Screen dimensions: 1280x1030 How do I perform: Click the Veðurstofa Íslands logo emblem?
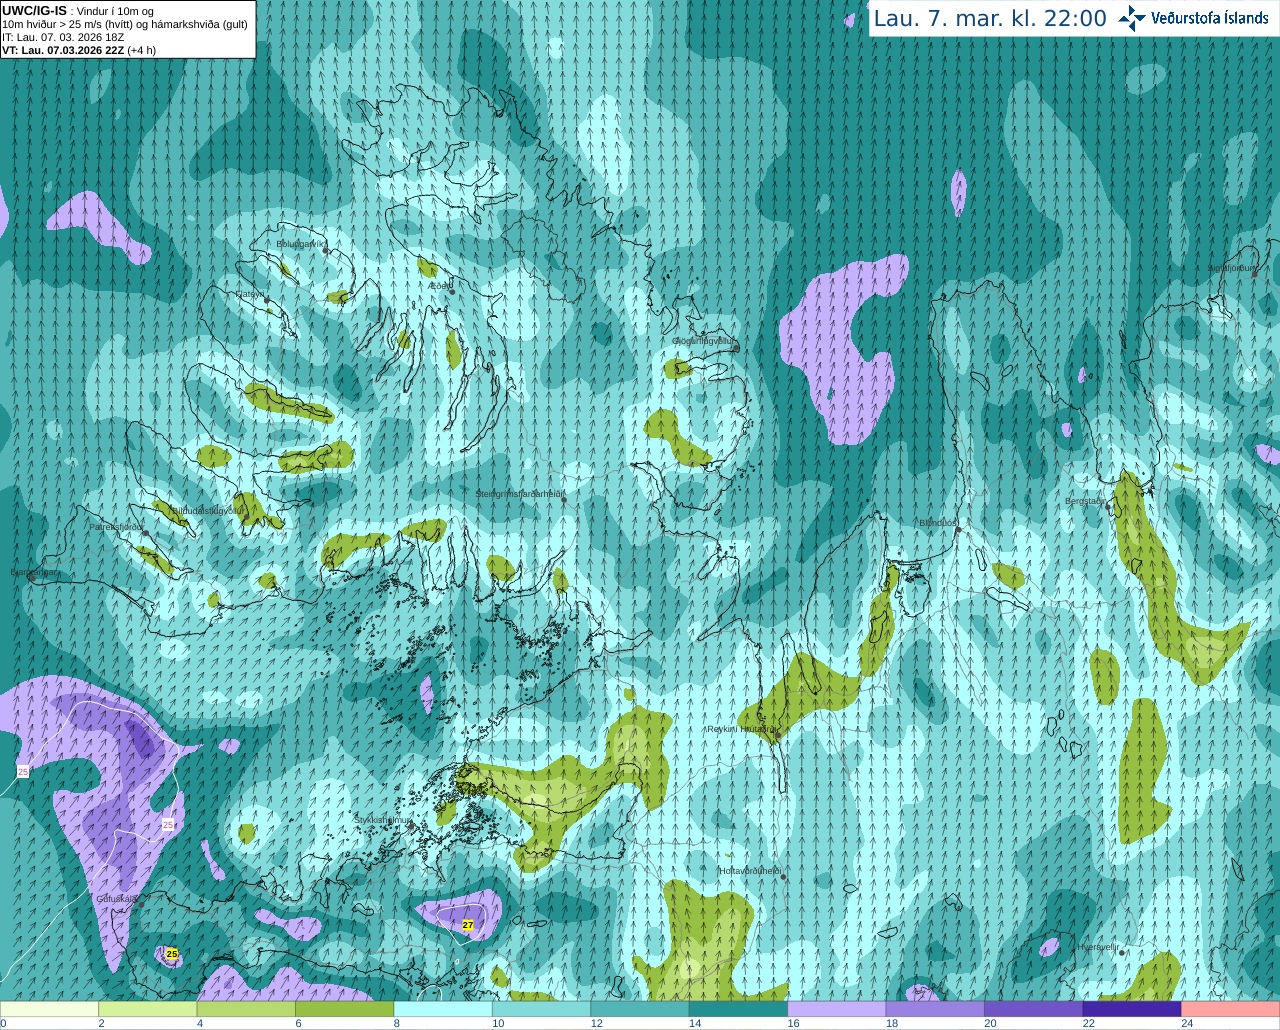tap(1132, 18)
